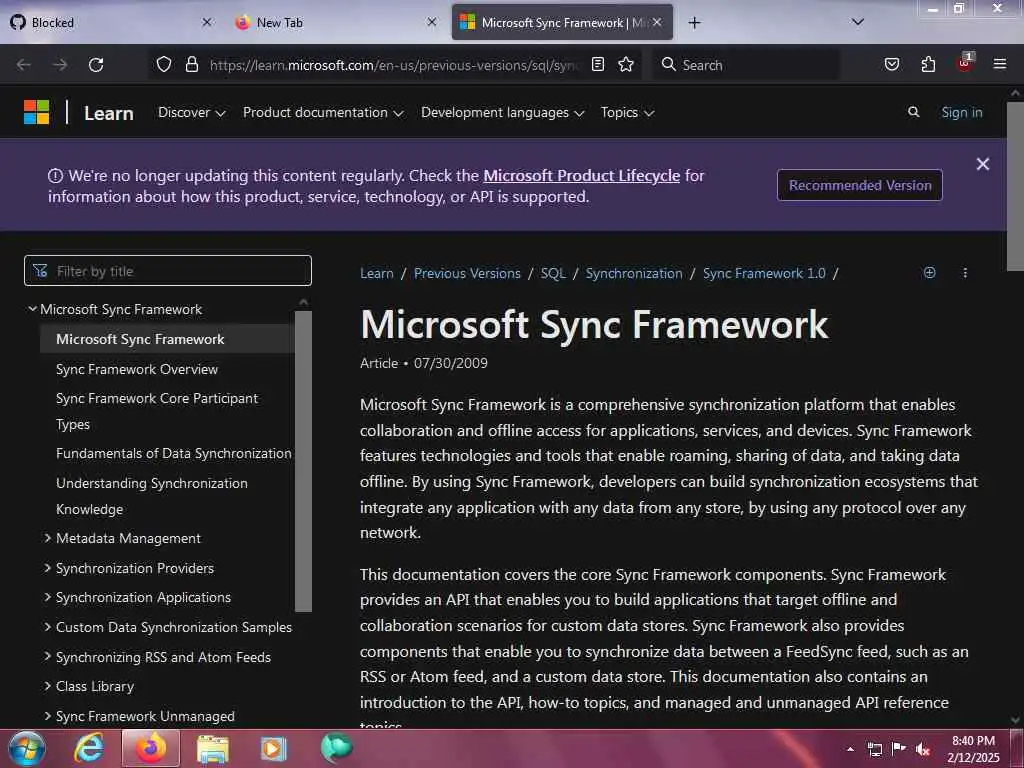
Task: Launch Internet Explorer from taskbar
Action: point(88,748)
